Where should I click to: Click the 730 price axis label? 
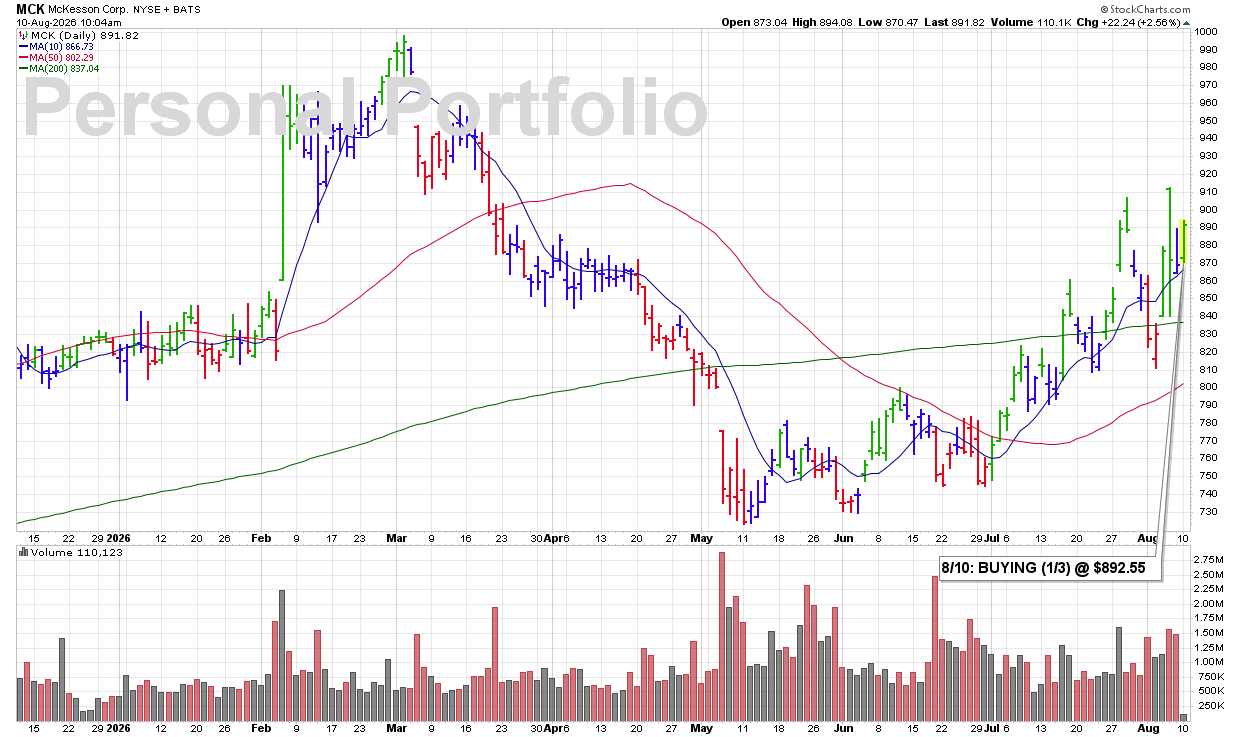(1206, 511)
